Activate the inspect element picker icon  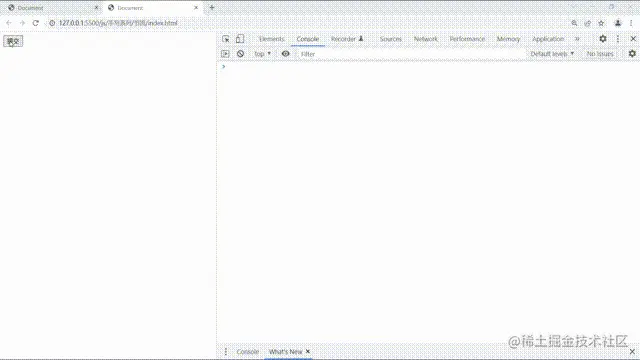coord(226,39)
